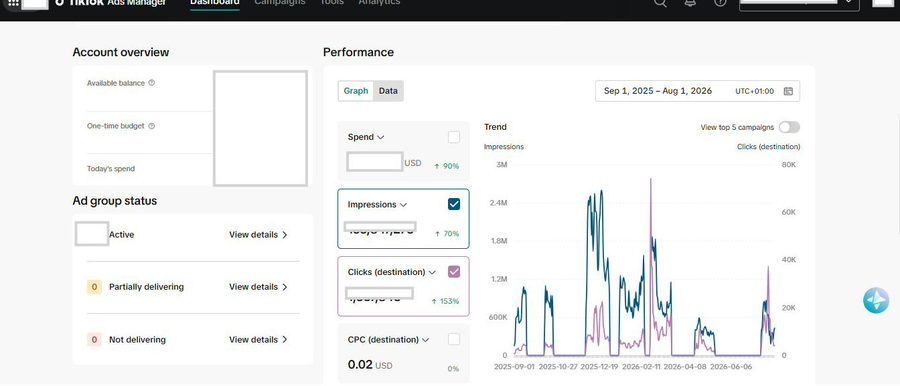Click the Today's spend label
Viewport: 900px width, 386px height.
(x=111, y=169)
